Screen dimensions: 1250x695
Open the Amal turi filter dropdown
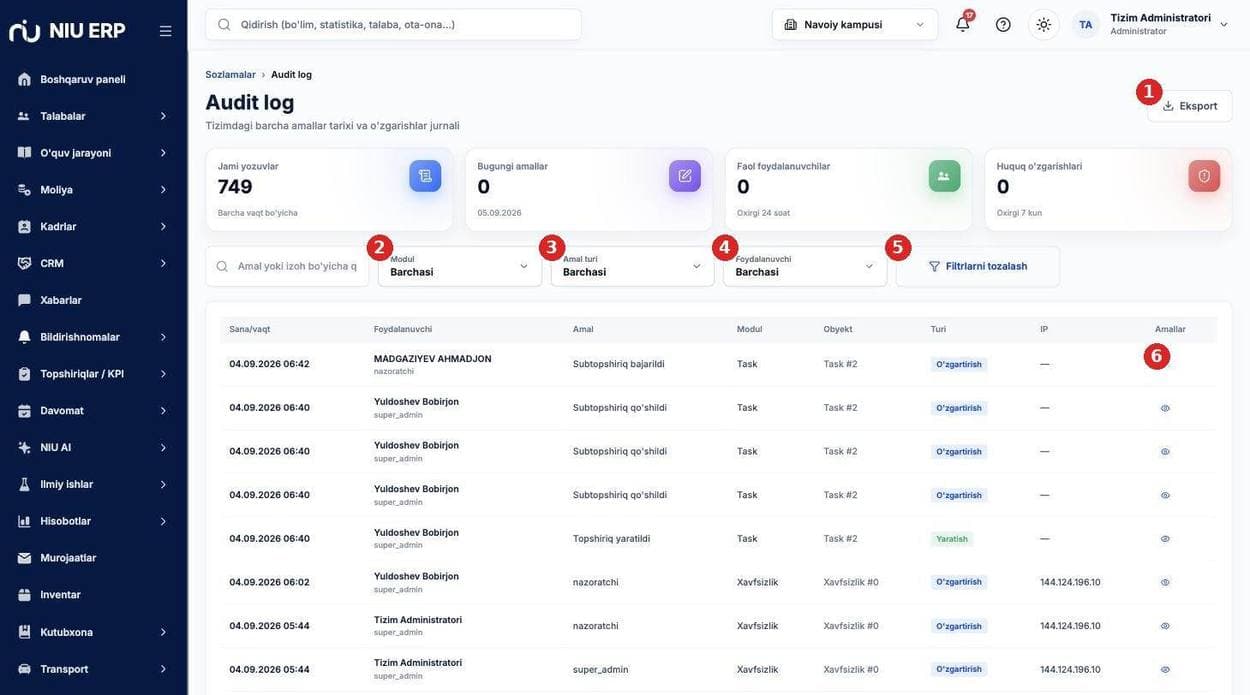633,266
